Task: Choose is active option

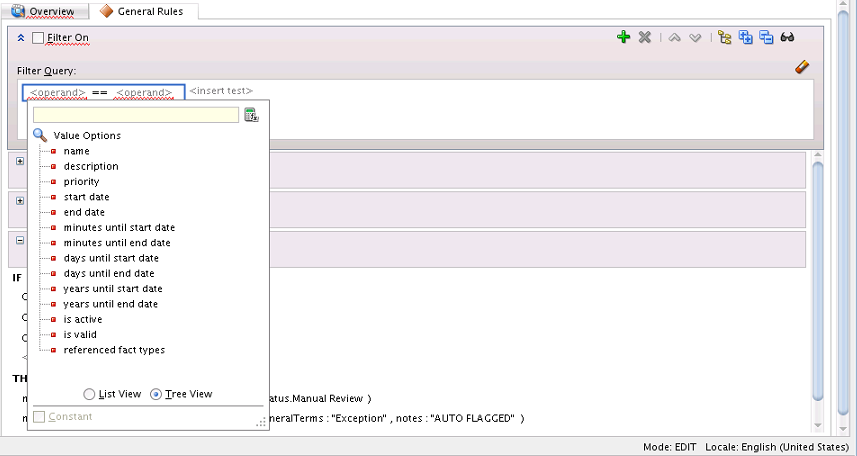Action: click(x=83, y=319)
